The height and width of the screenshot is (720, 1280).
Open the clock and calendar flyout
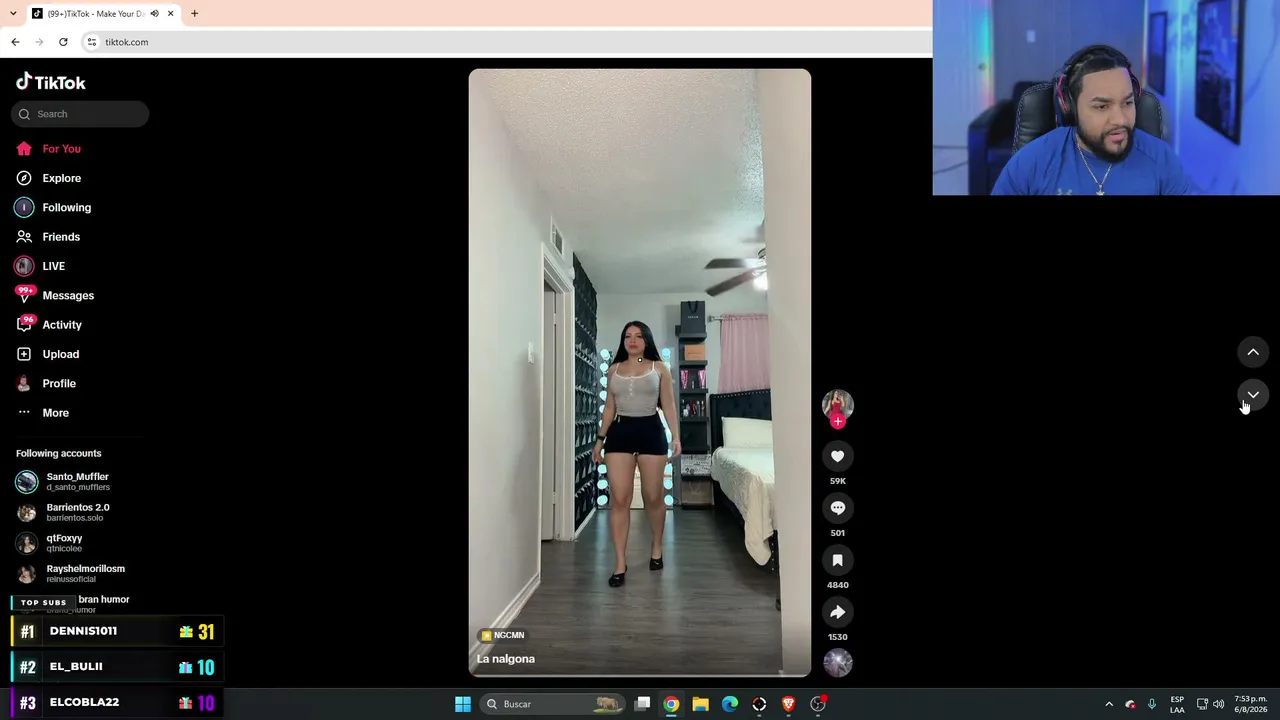click(1251, 704)
